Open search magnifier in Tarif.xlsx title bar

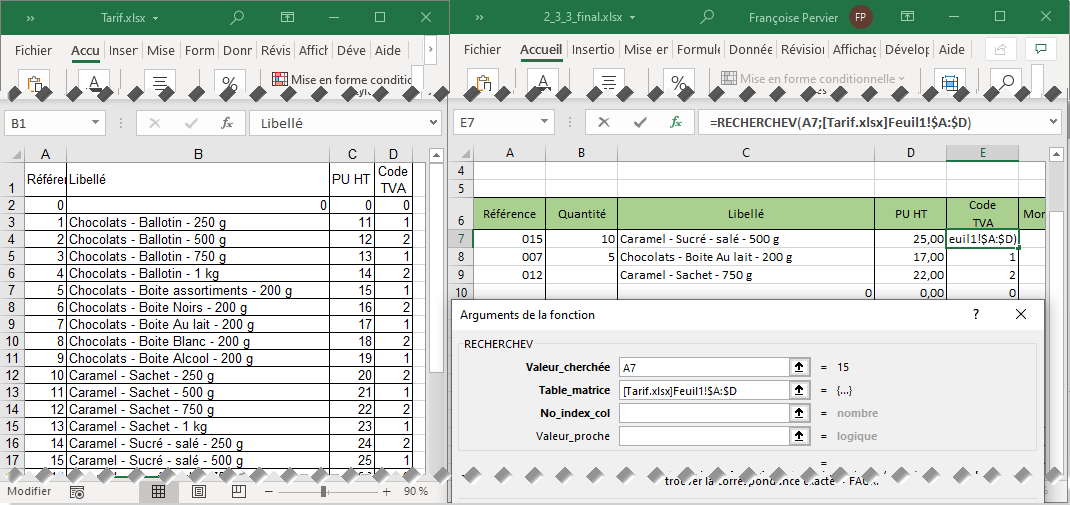[x=237, y=17]
